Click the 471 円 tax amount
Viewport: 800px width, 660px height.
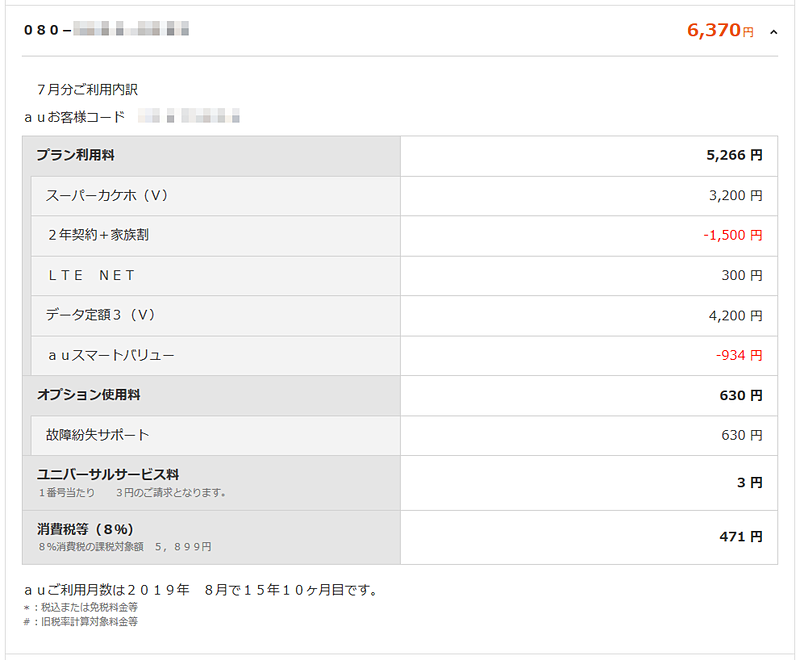(x=740, y=537)
